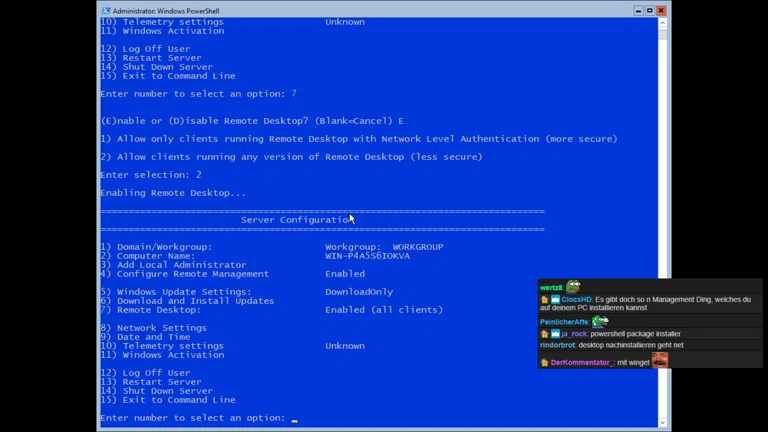768x432 pixels.
Task: Click '6) Download and Install Updates' line
Action: point(187,301)
